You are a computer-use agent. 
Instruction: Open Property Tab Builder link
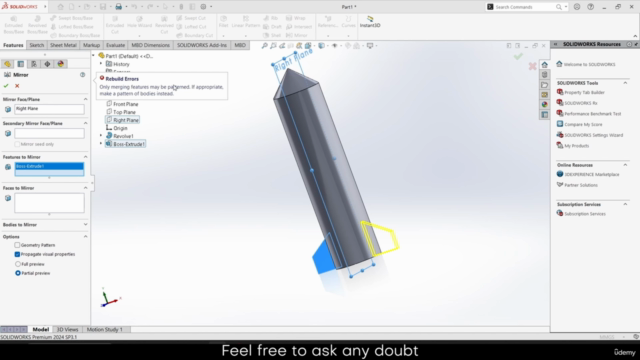[x=584, y=93]
